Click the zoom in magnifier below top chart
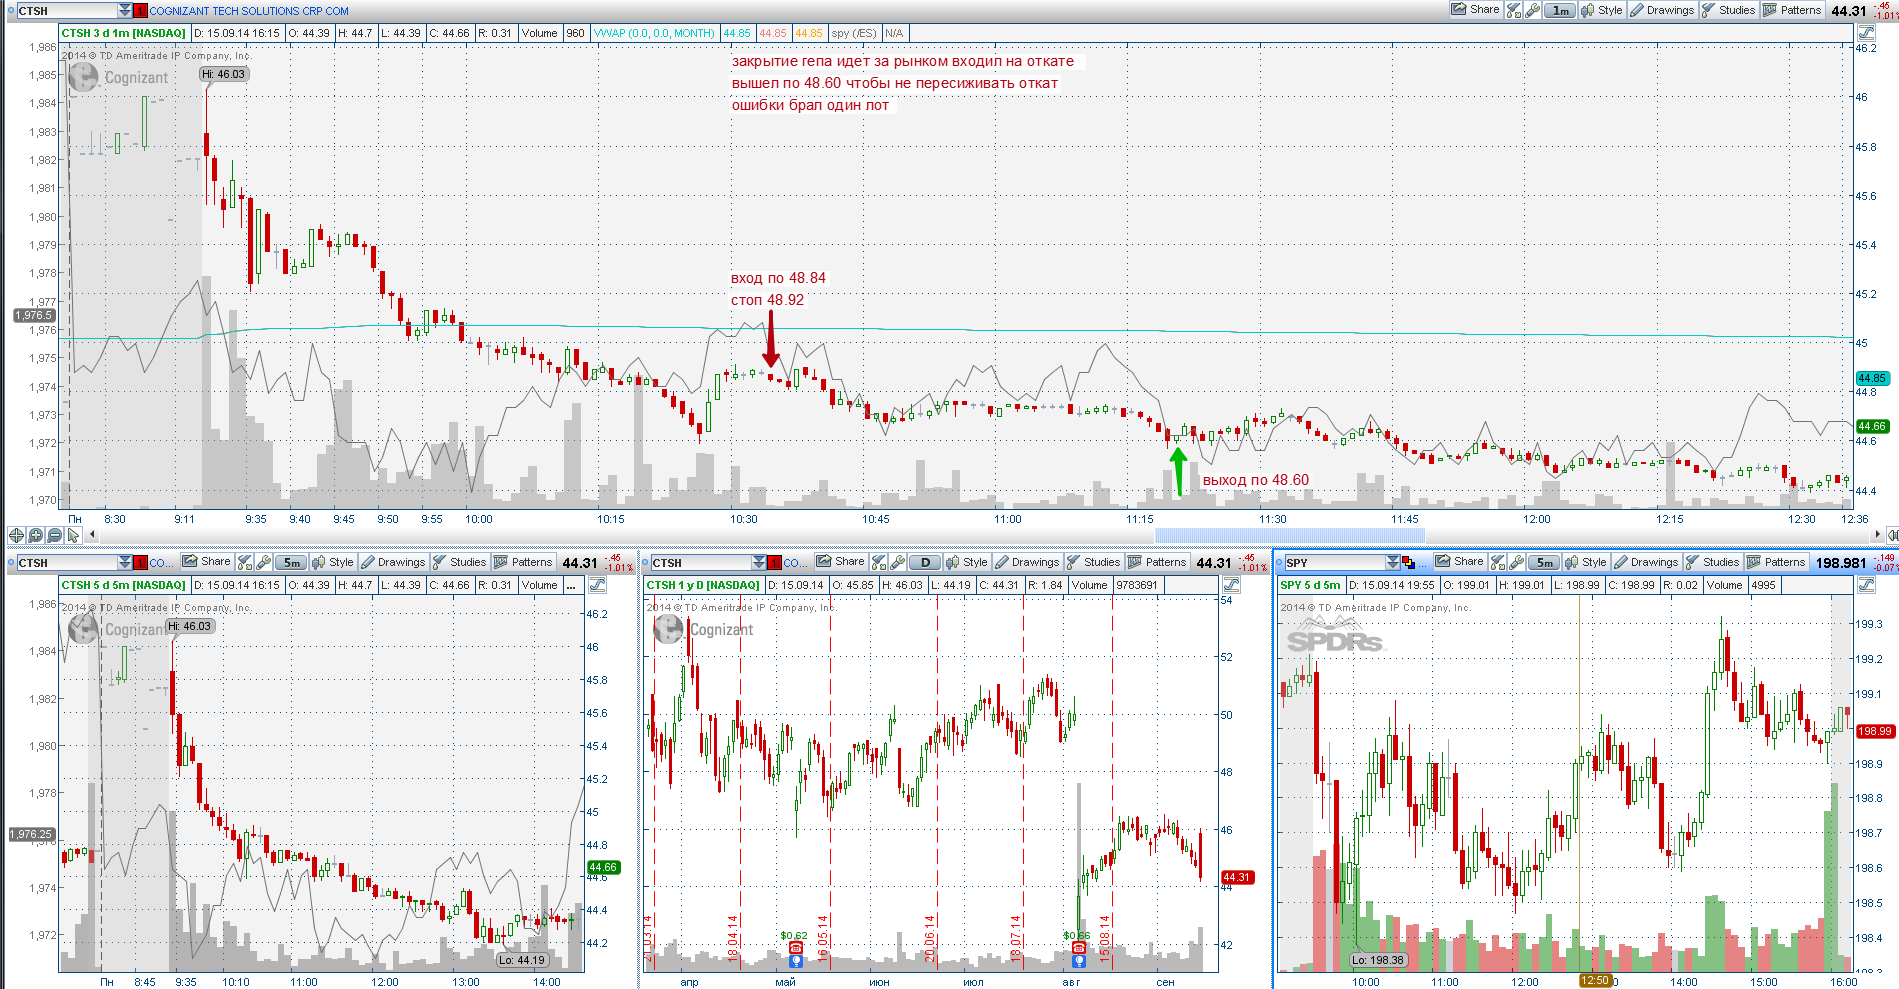Screen dimensions: 1899x989 36,535
